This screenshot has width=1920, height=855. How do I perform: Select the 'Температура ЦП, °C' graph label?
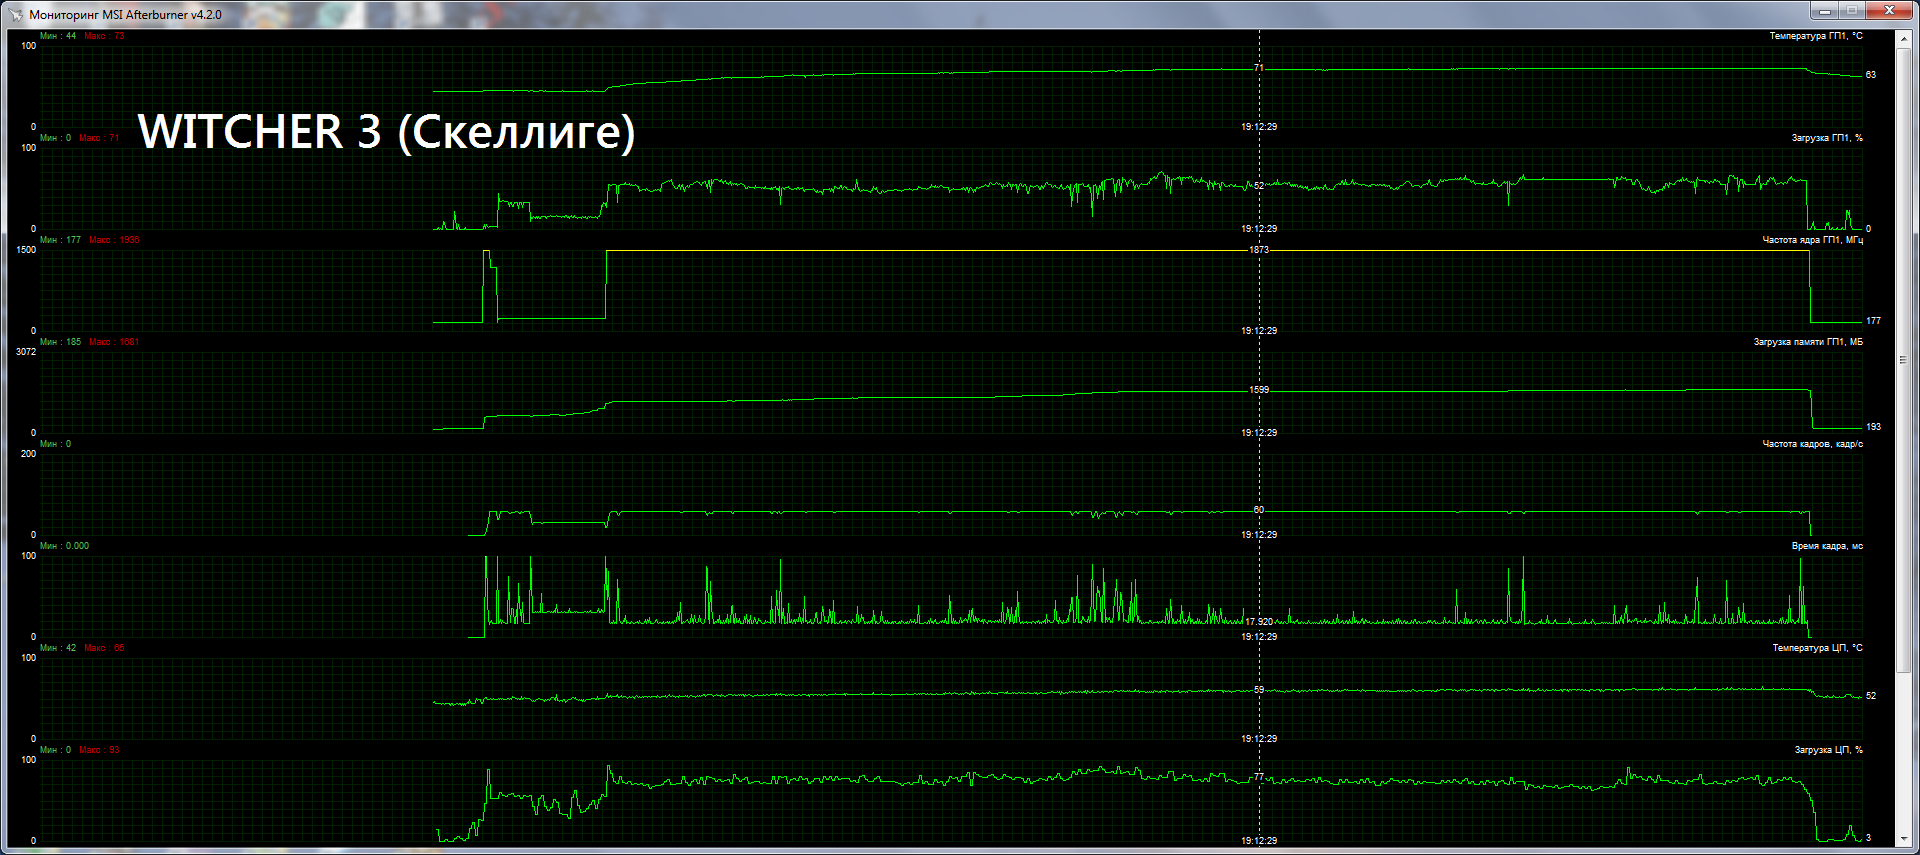(1817, 648)
